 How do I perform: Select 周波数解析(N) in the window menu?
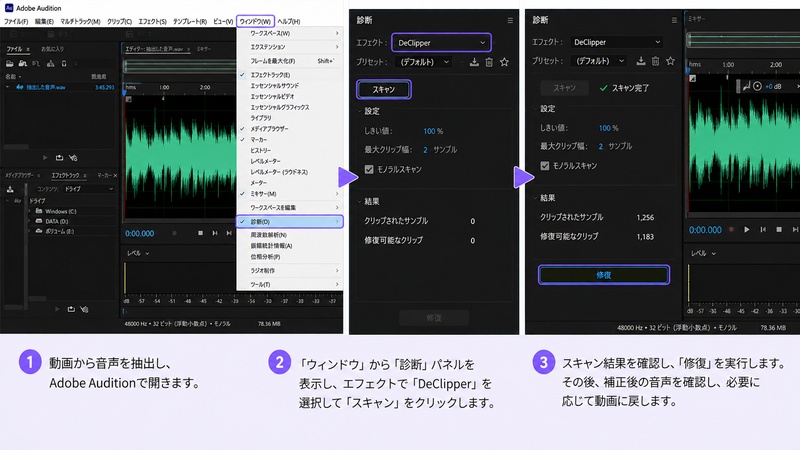point(268,235)
